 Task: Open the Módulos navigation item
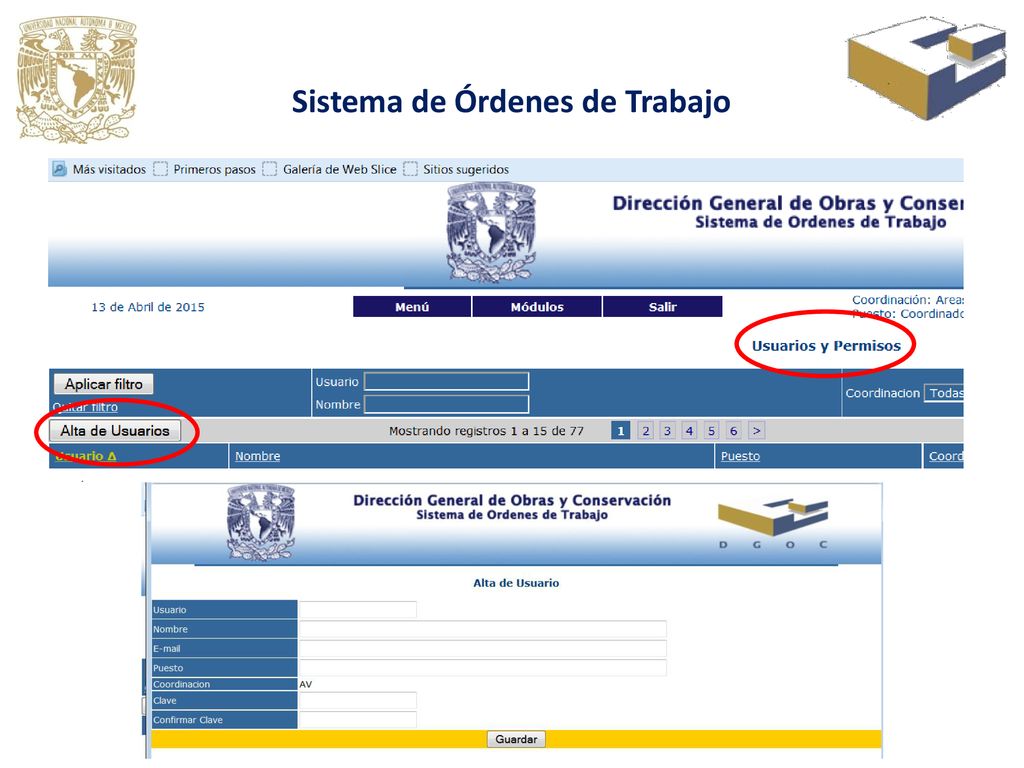click(537, 307)
